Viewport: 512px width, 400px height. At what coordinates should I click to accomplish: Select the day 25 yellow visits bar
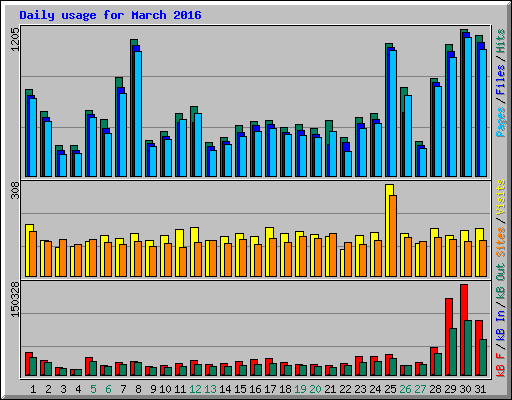tap(388, 230)
